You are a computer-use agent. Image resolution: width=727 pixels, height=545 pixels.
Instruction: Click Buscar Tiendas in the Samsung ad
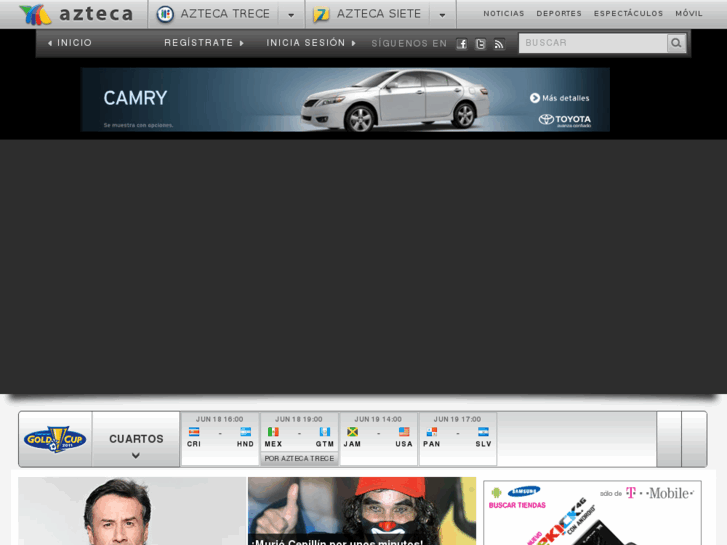(x=517, y=505)
